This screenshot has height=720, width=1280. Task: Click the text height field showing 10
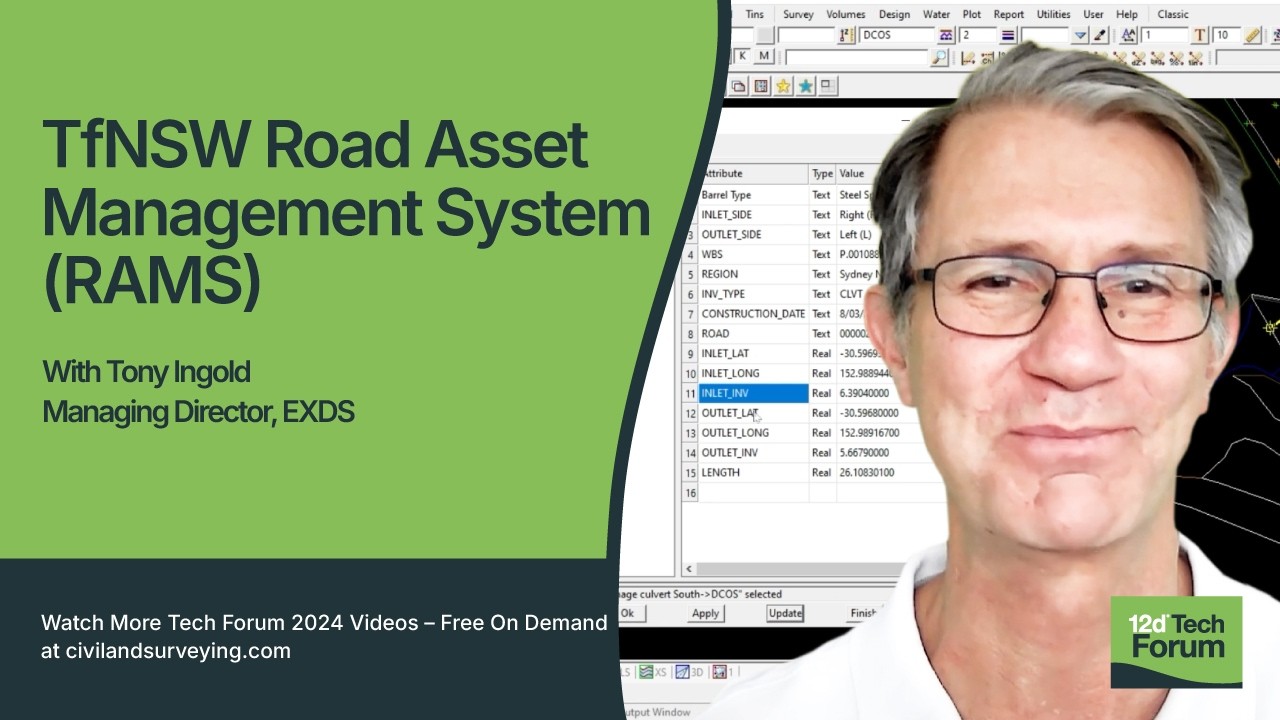(1226, 35)
